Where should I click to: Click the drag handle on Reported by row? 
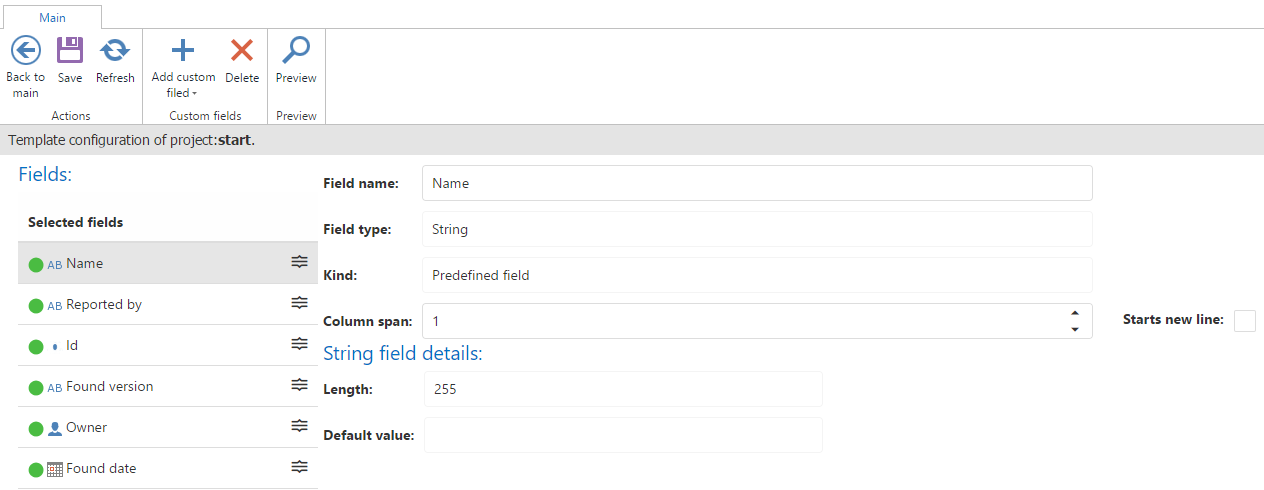click(x=299, y=303)
